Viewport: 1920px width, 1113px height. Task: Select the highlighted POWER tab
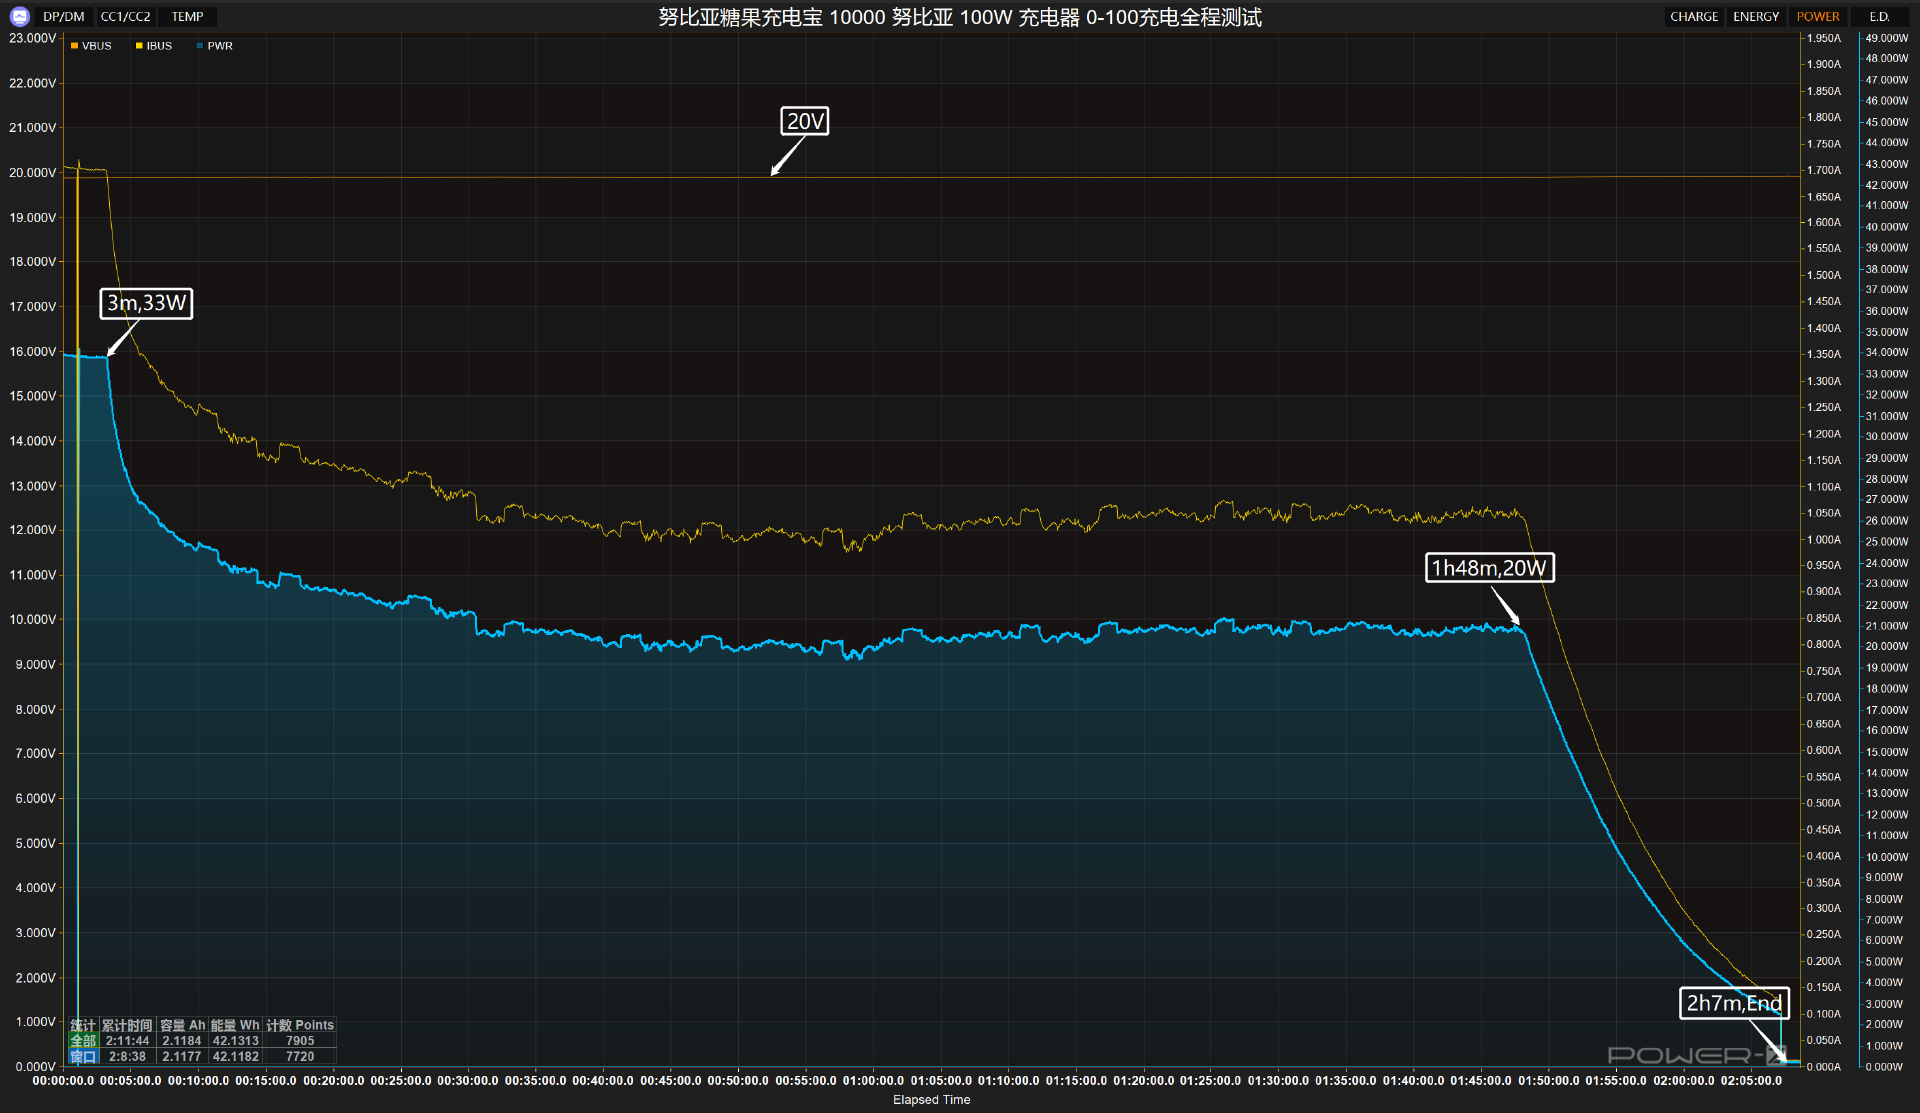click(1818, 17)
